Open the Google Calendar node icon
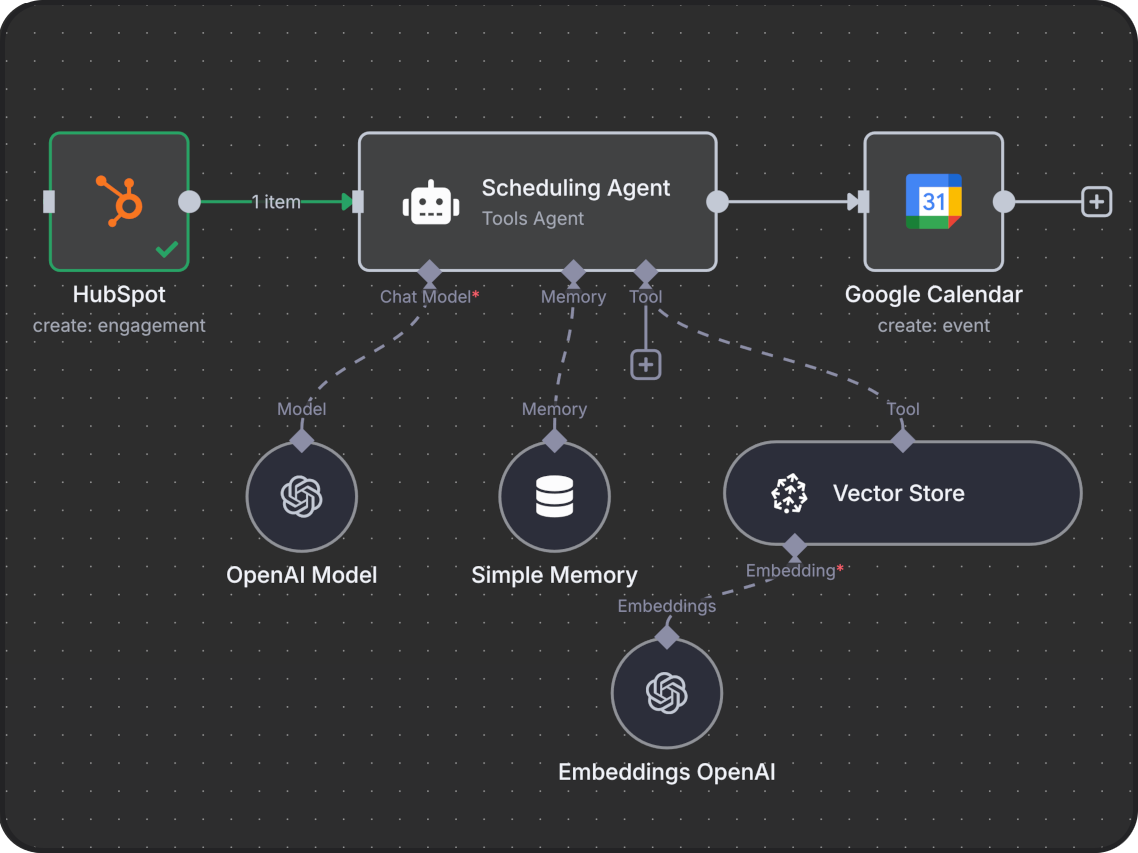Viewport: 1138px width, 853px height. (x=933, y=201)
